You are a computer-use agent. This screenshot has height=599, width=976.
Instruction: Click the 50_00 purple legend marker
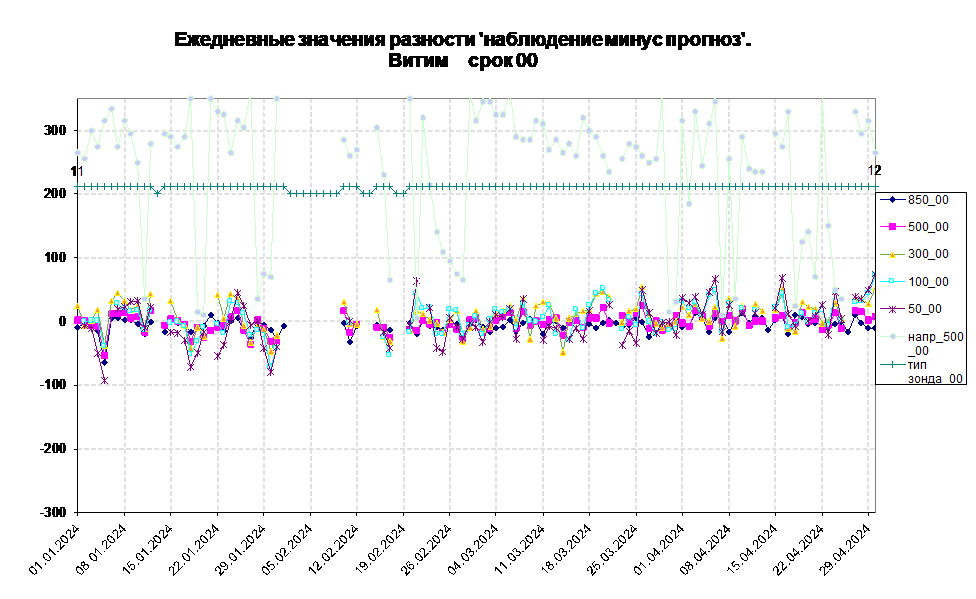click(x=892, y=309)
